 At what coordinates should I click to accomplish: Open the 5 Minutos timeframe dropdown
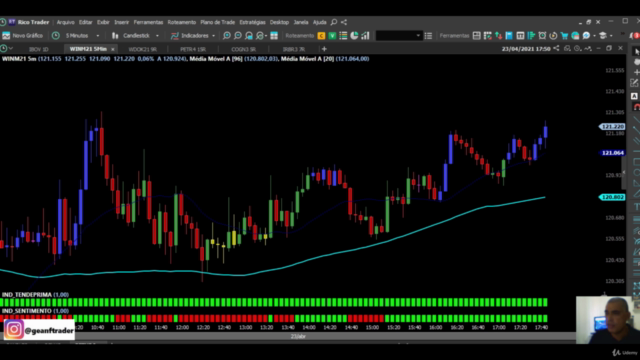(x=97, y=36)
